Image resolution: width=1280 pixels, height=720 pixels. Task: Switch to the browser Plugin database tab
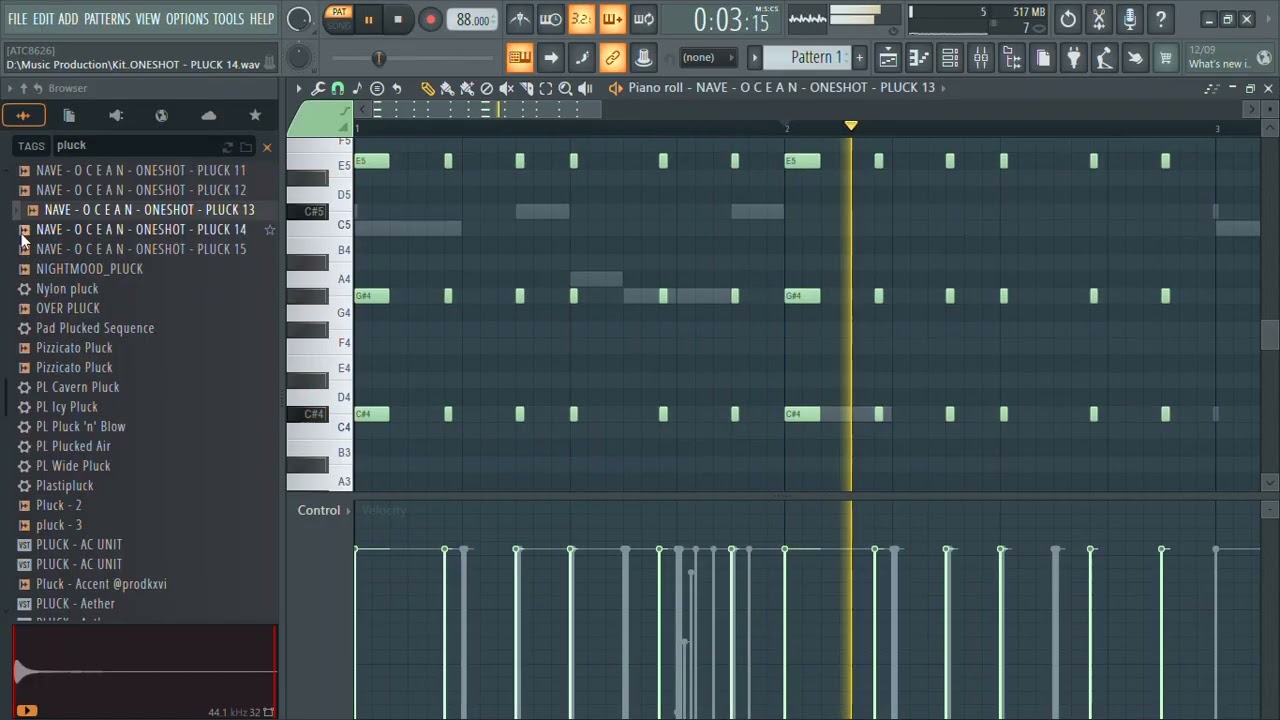pos(116,116)
